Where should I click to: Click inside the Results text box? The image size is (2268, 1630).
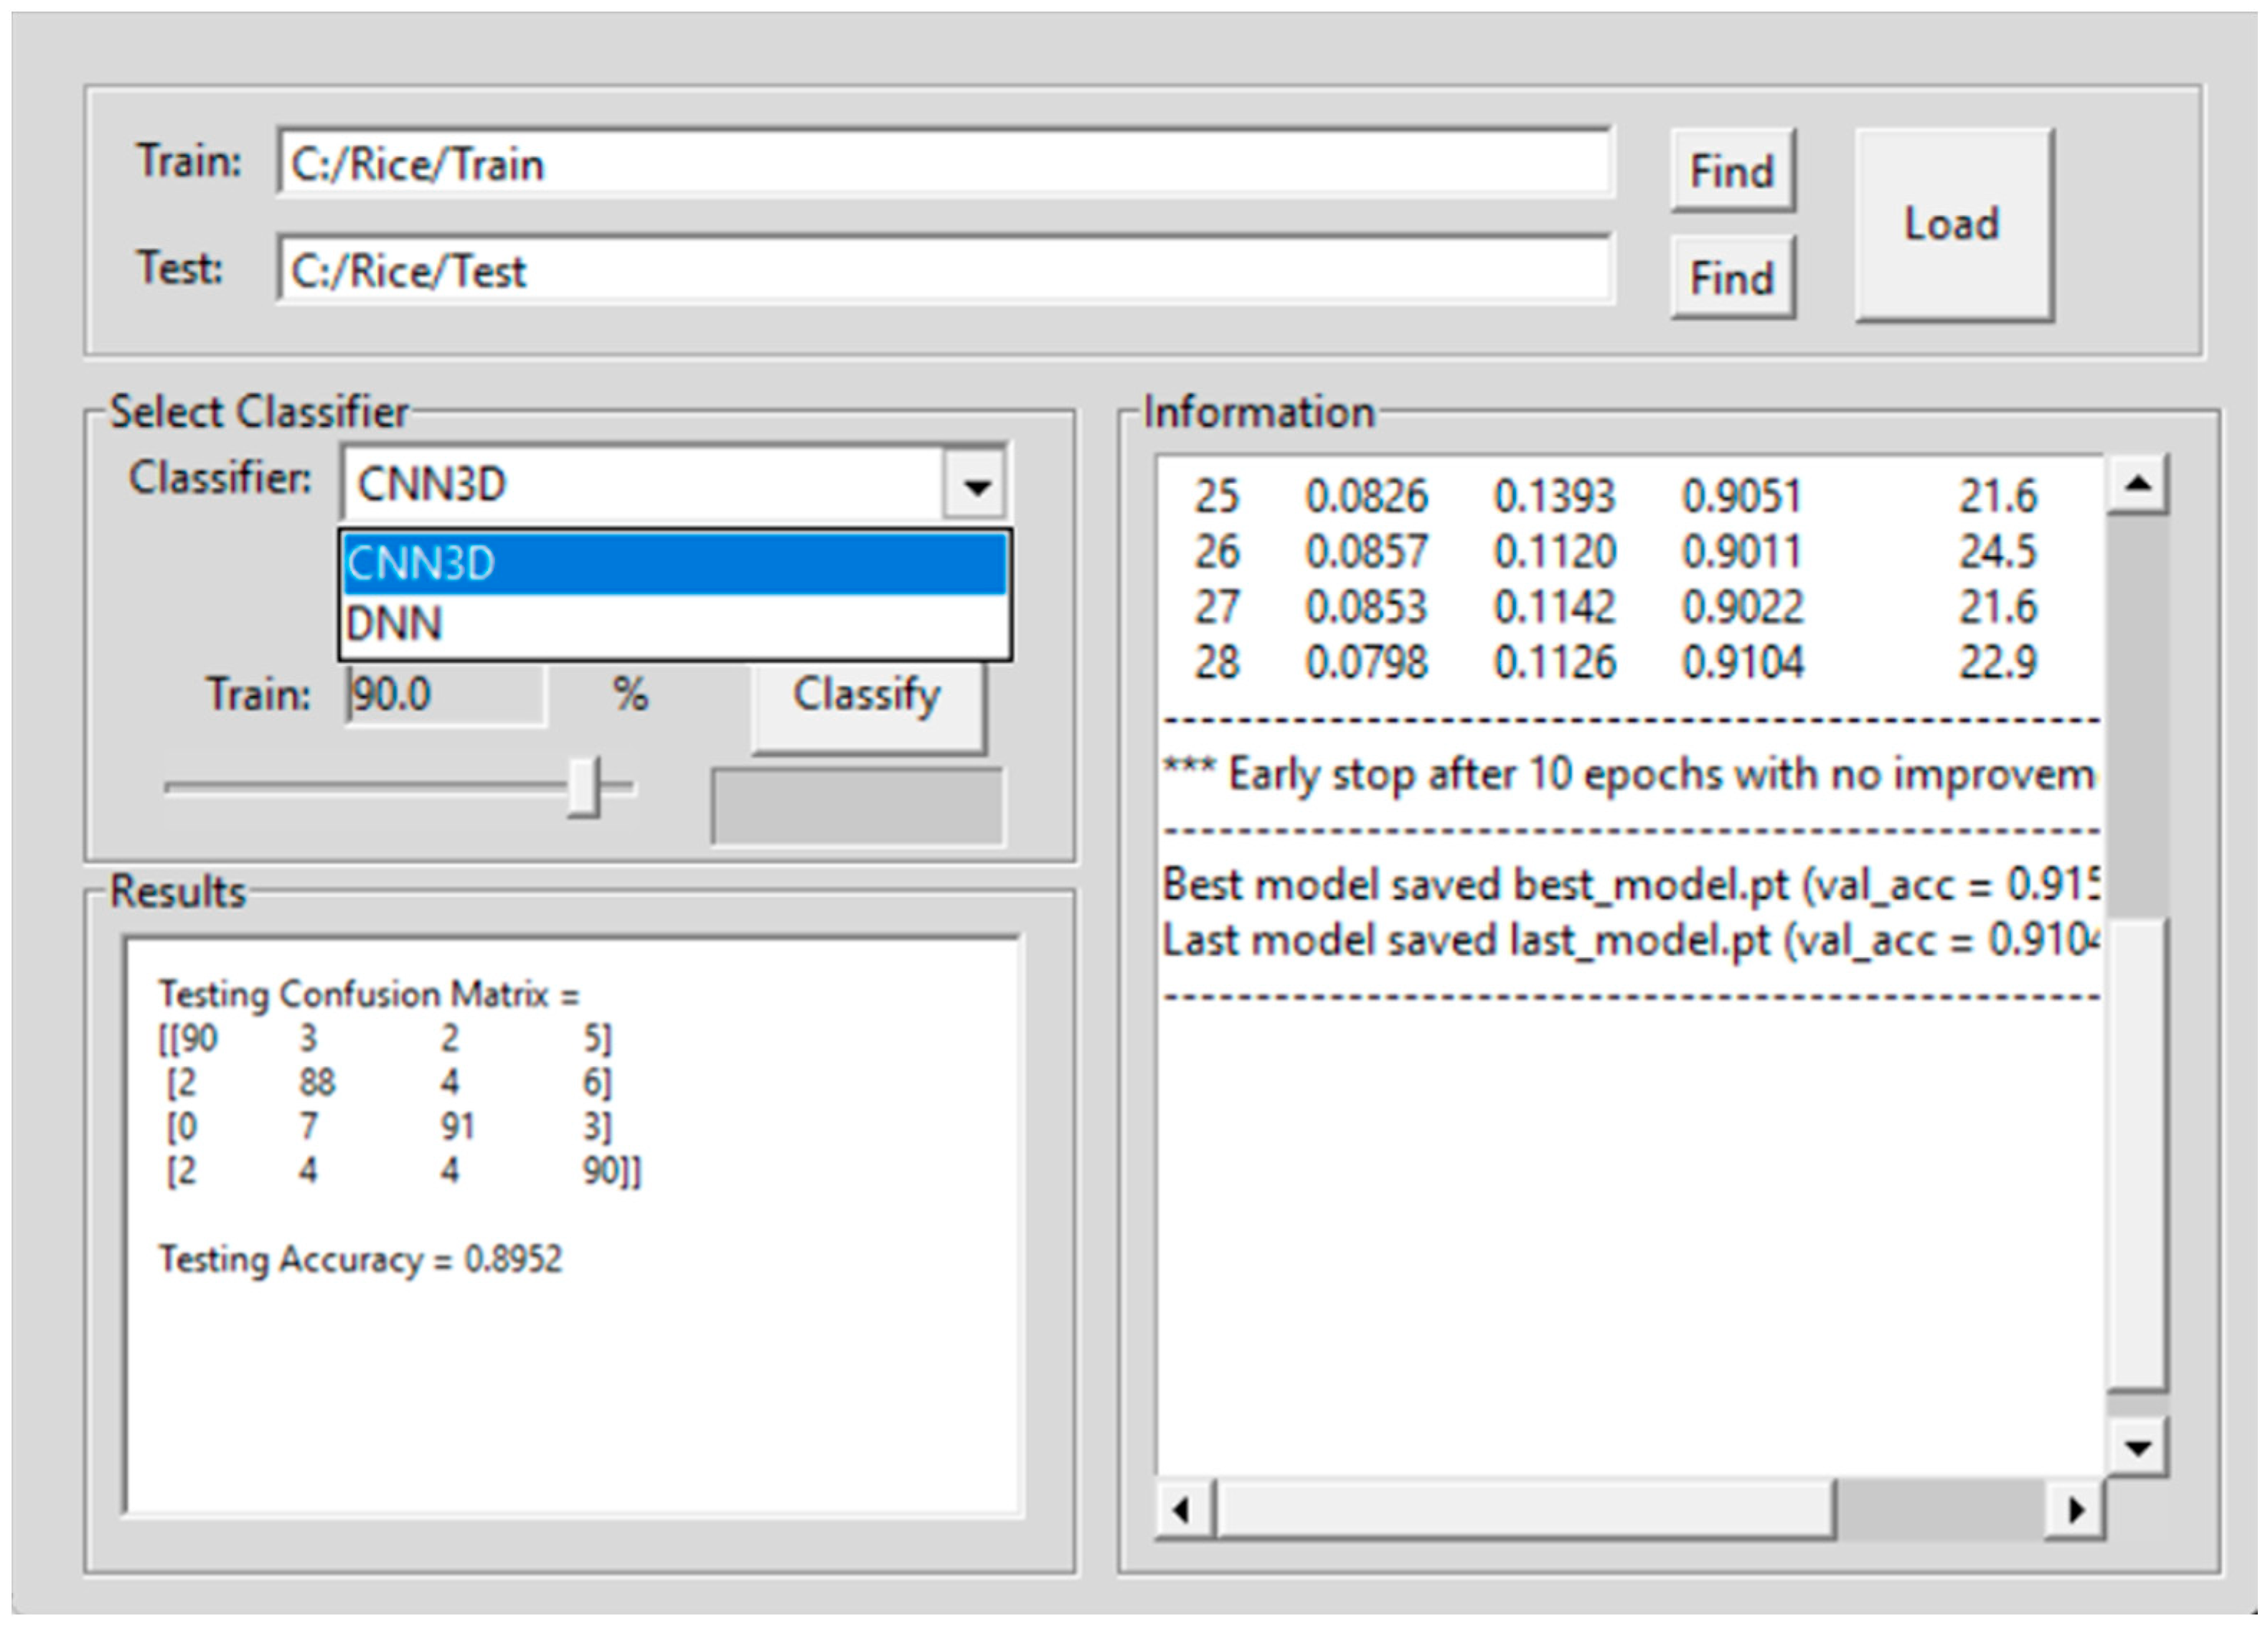[572, 1380]
